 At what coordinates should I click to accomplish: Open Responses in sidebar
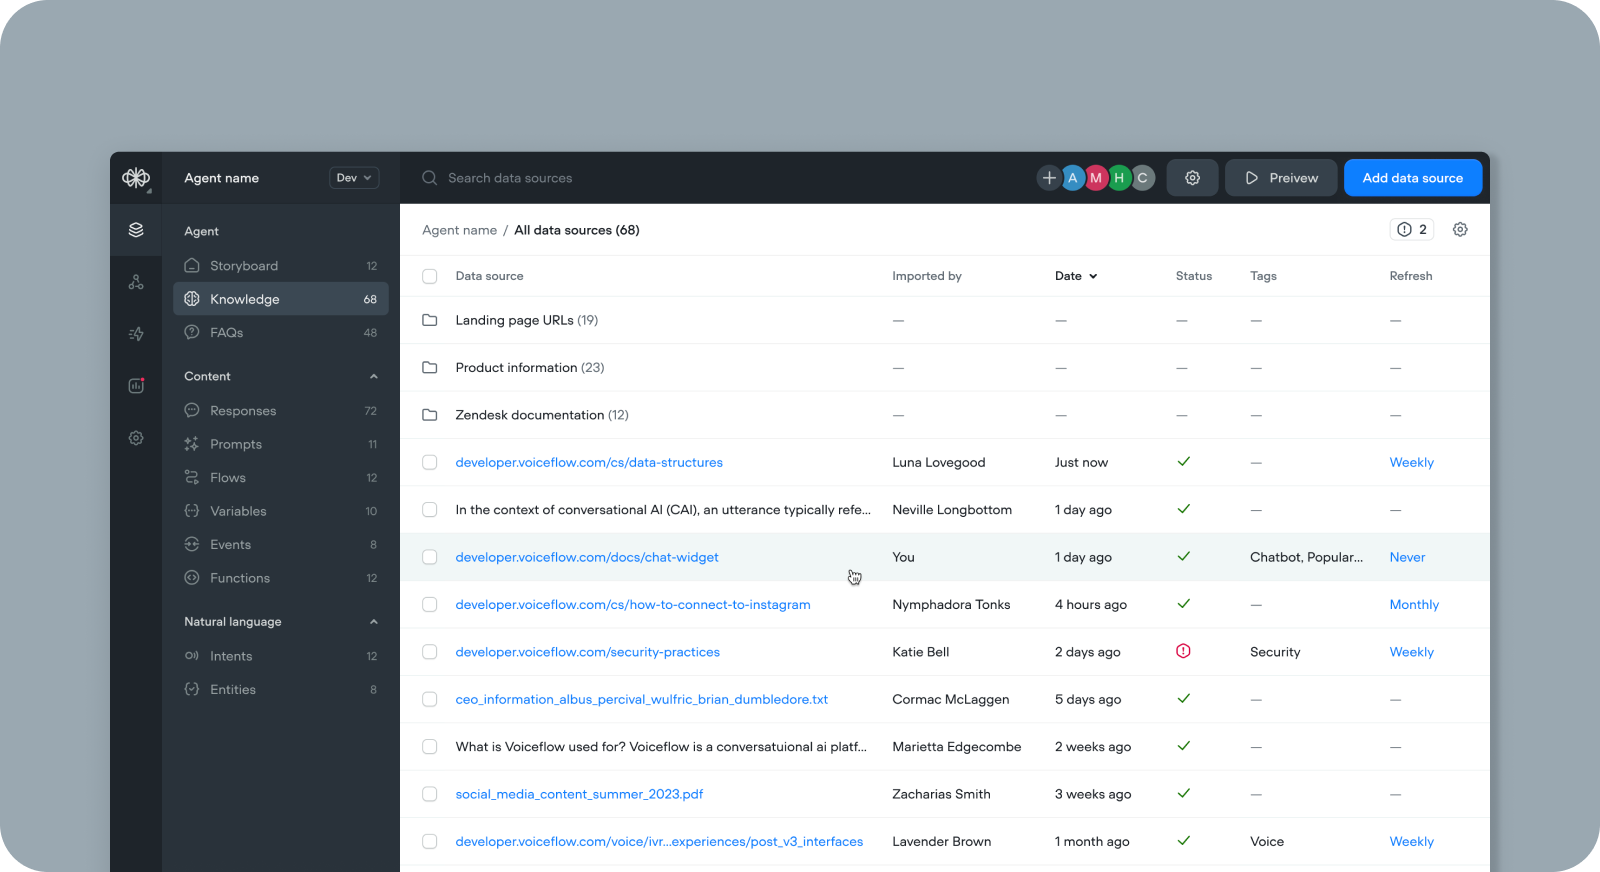click(x=281, y=411)
